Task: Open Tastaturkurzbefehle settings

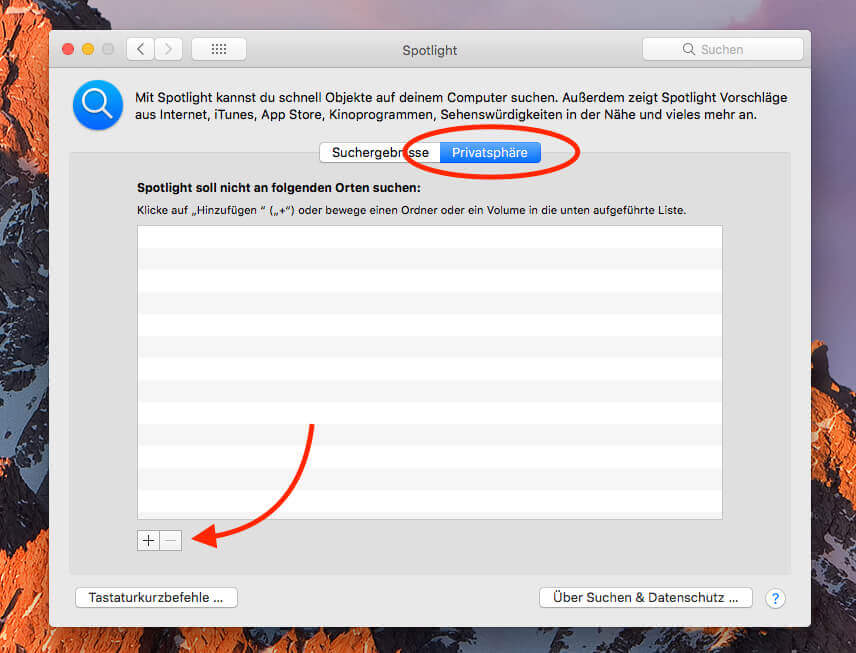Action: (x=156, y=597)
